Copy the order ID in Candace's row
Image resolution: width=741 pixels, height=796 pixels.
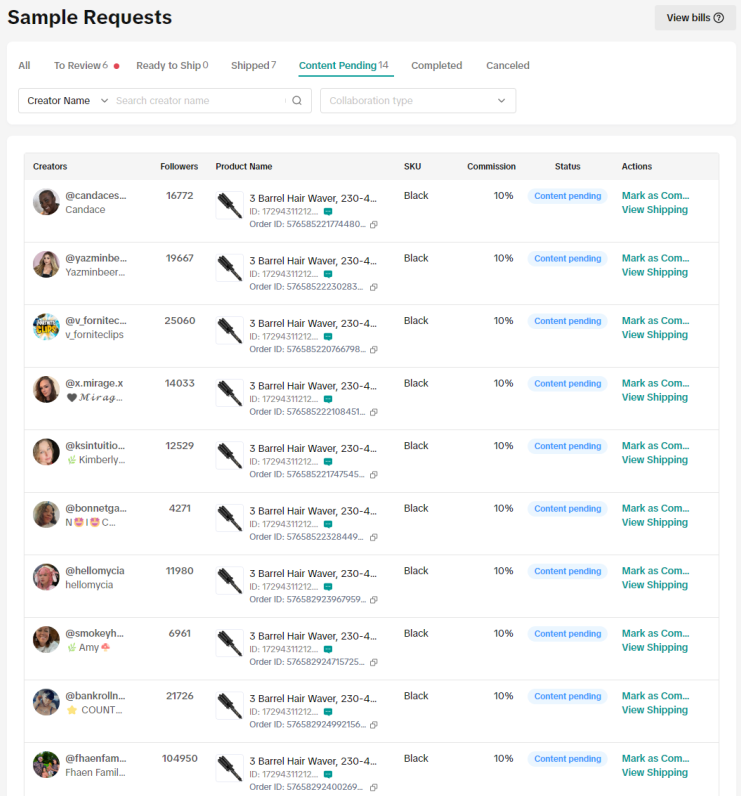[374, 225]
